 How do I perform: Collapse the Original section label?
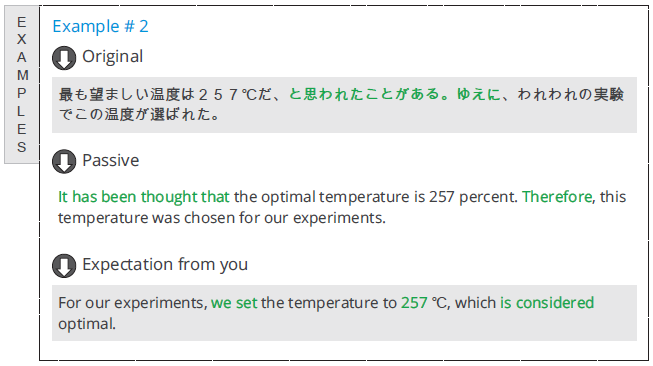[x=112, y=57]
